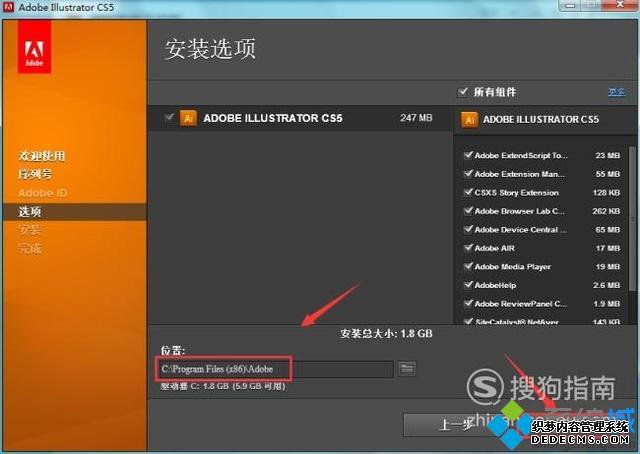
Task: Toggle the ADOBE ILLUSTRATOR CS5 product checkbox
Action: pyautogui.click(x=169, y=118)
